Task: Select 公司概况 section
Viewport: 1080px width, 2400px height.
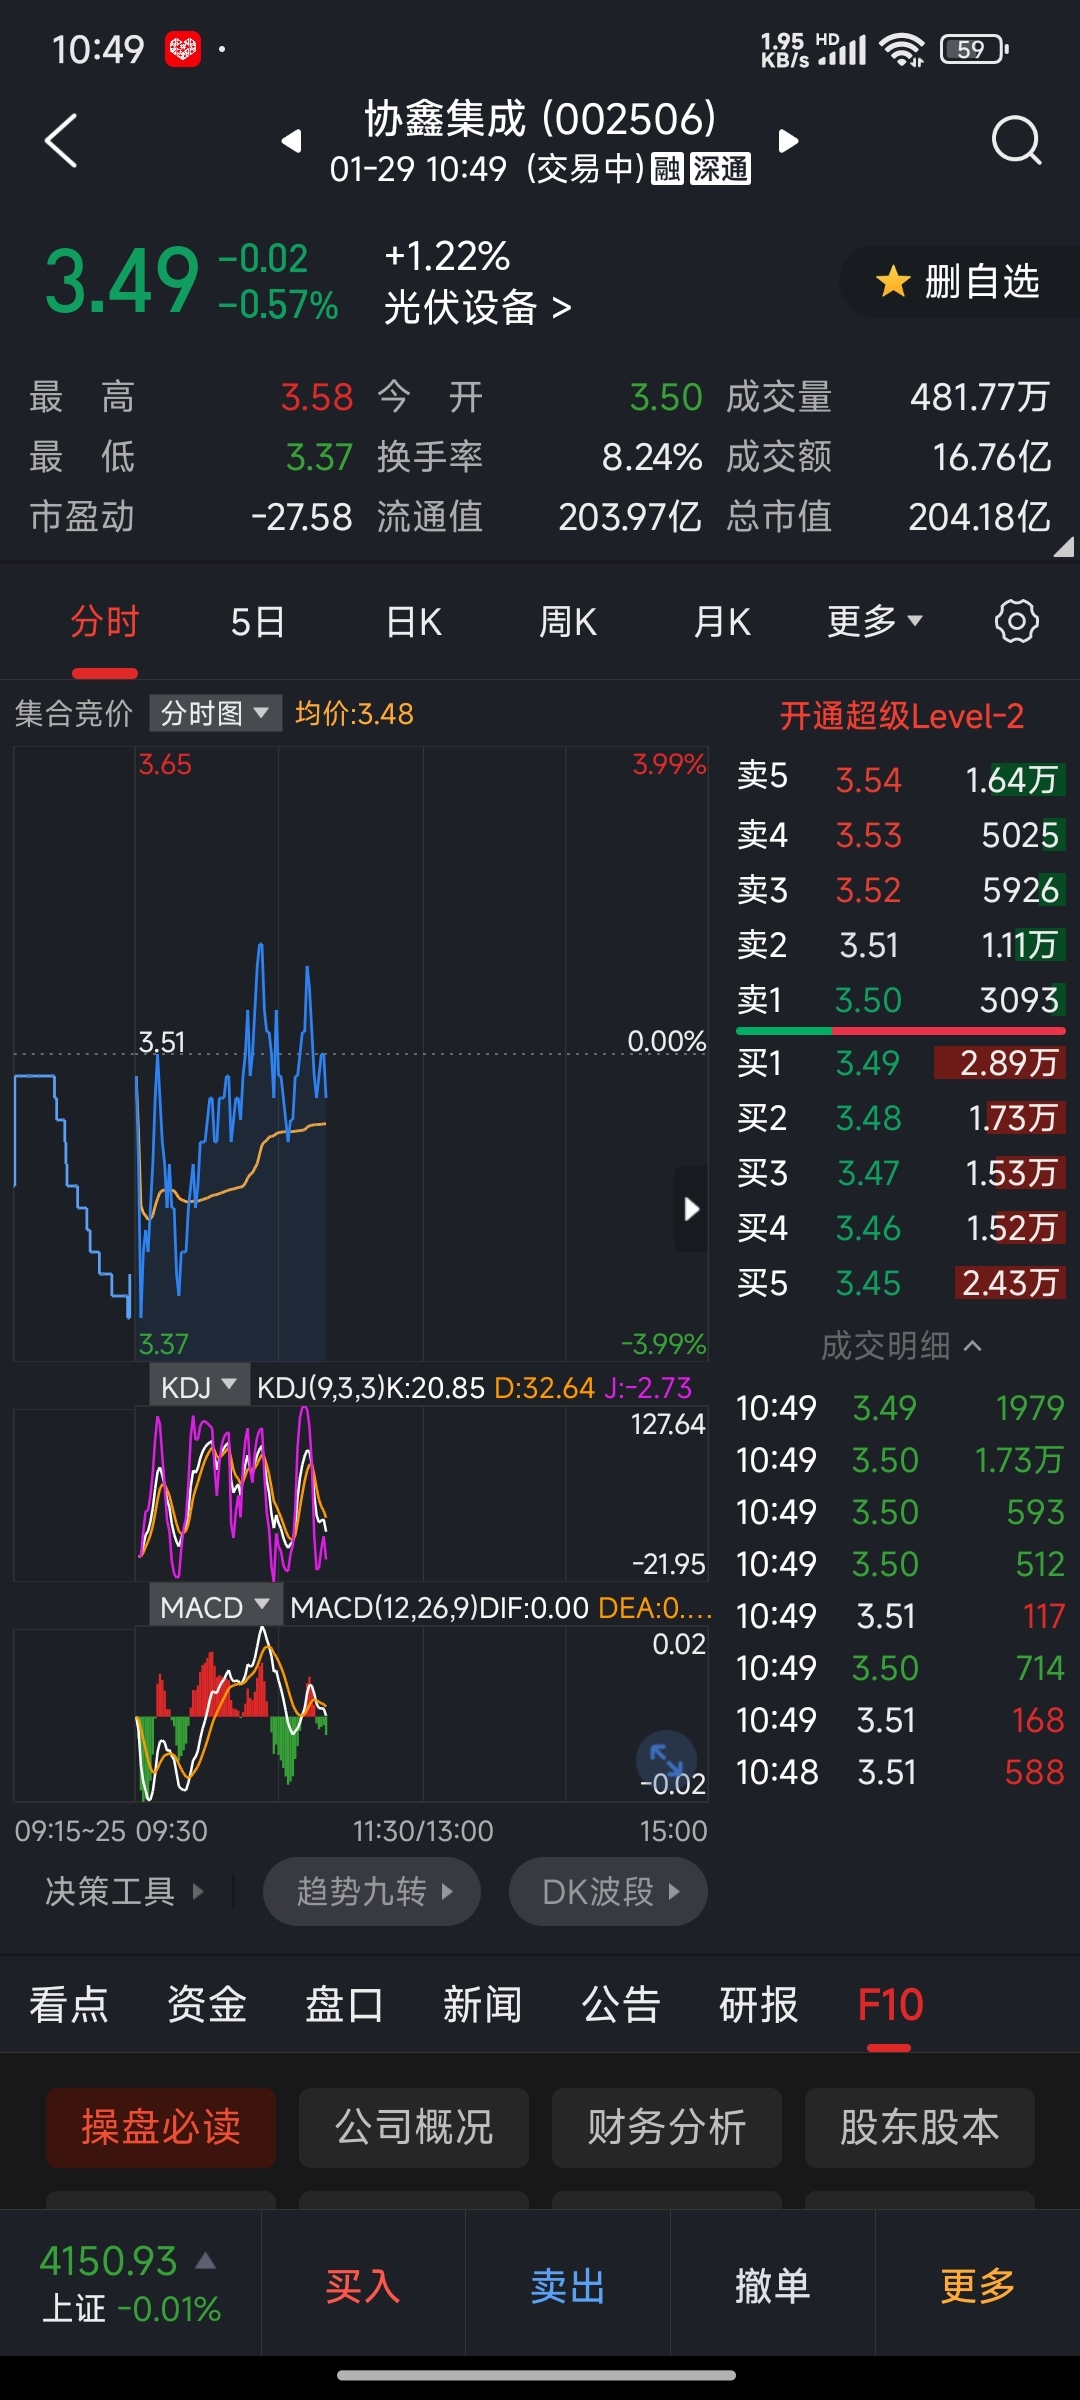Action: pyautogui.click(x=414, y=2127)
